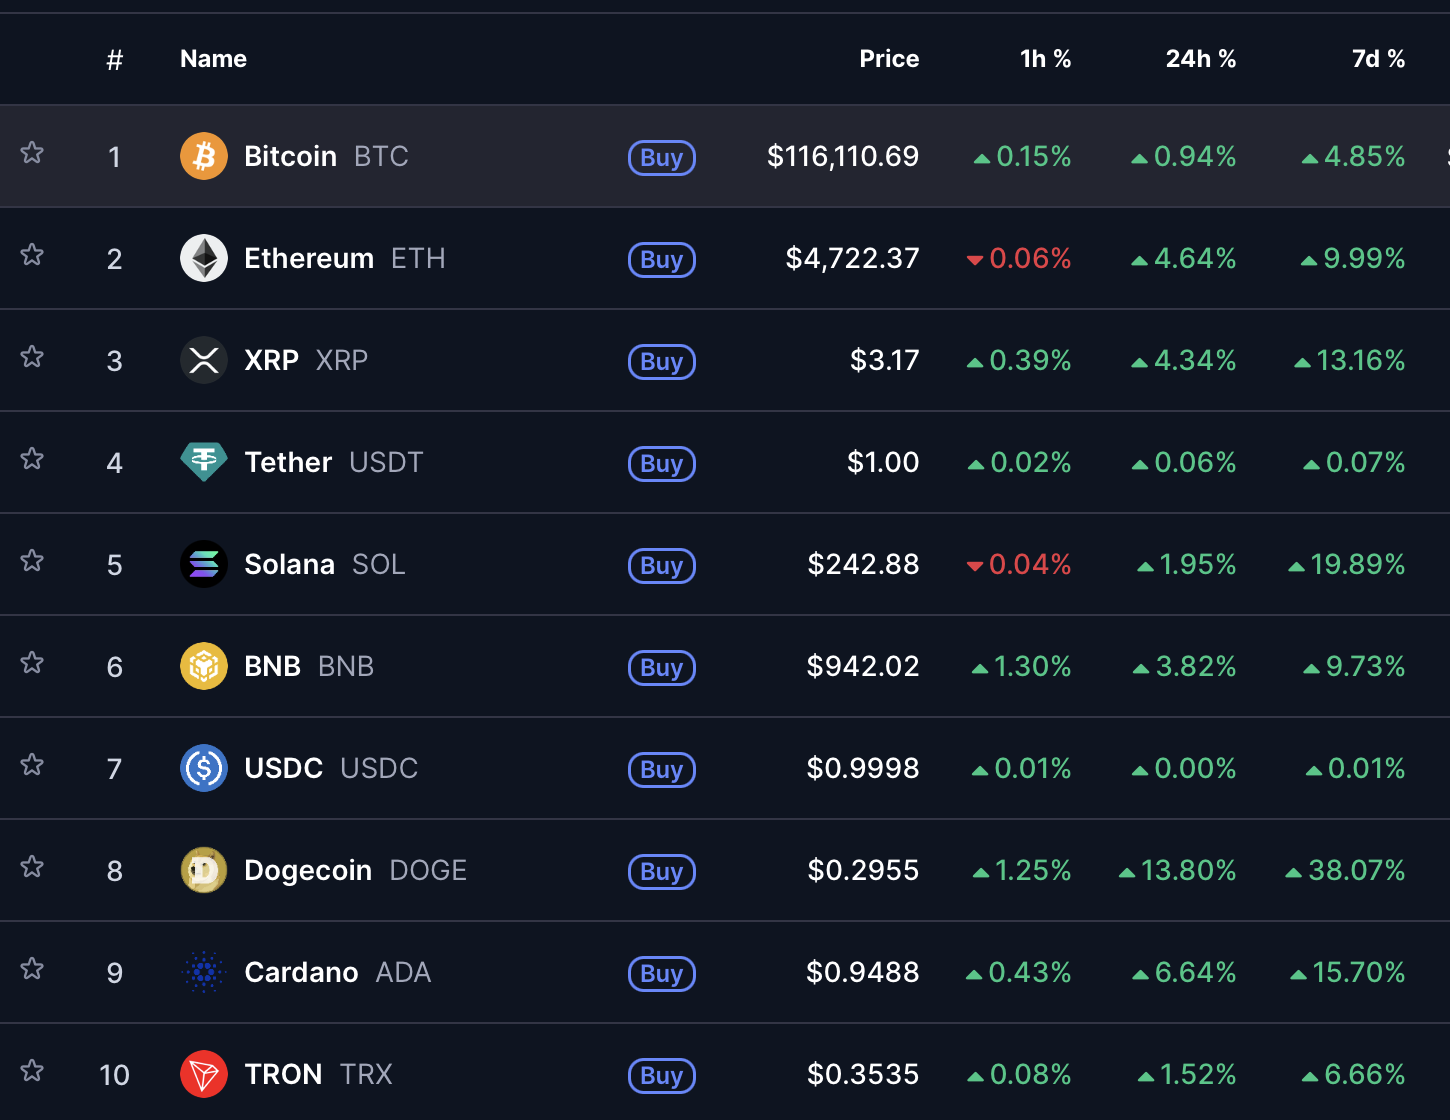Select the Cardano logo icon
Image resolution: width=1450 pixels, height=1120 pixels.
[204, 972]
